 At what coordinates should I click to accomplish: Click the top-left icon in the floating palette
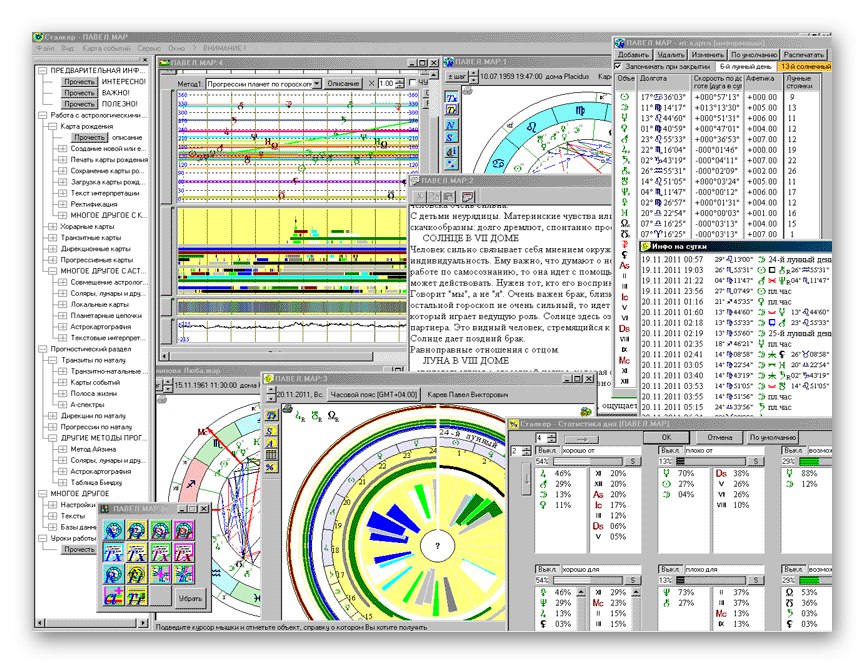[x=112, y=531]
